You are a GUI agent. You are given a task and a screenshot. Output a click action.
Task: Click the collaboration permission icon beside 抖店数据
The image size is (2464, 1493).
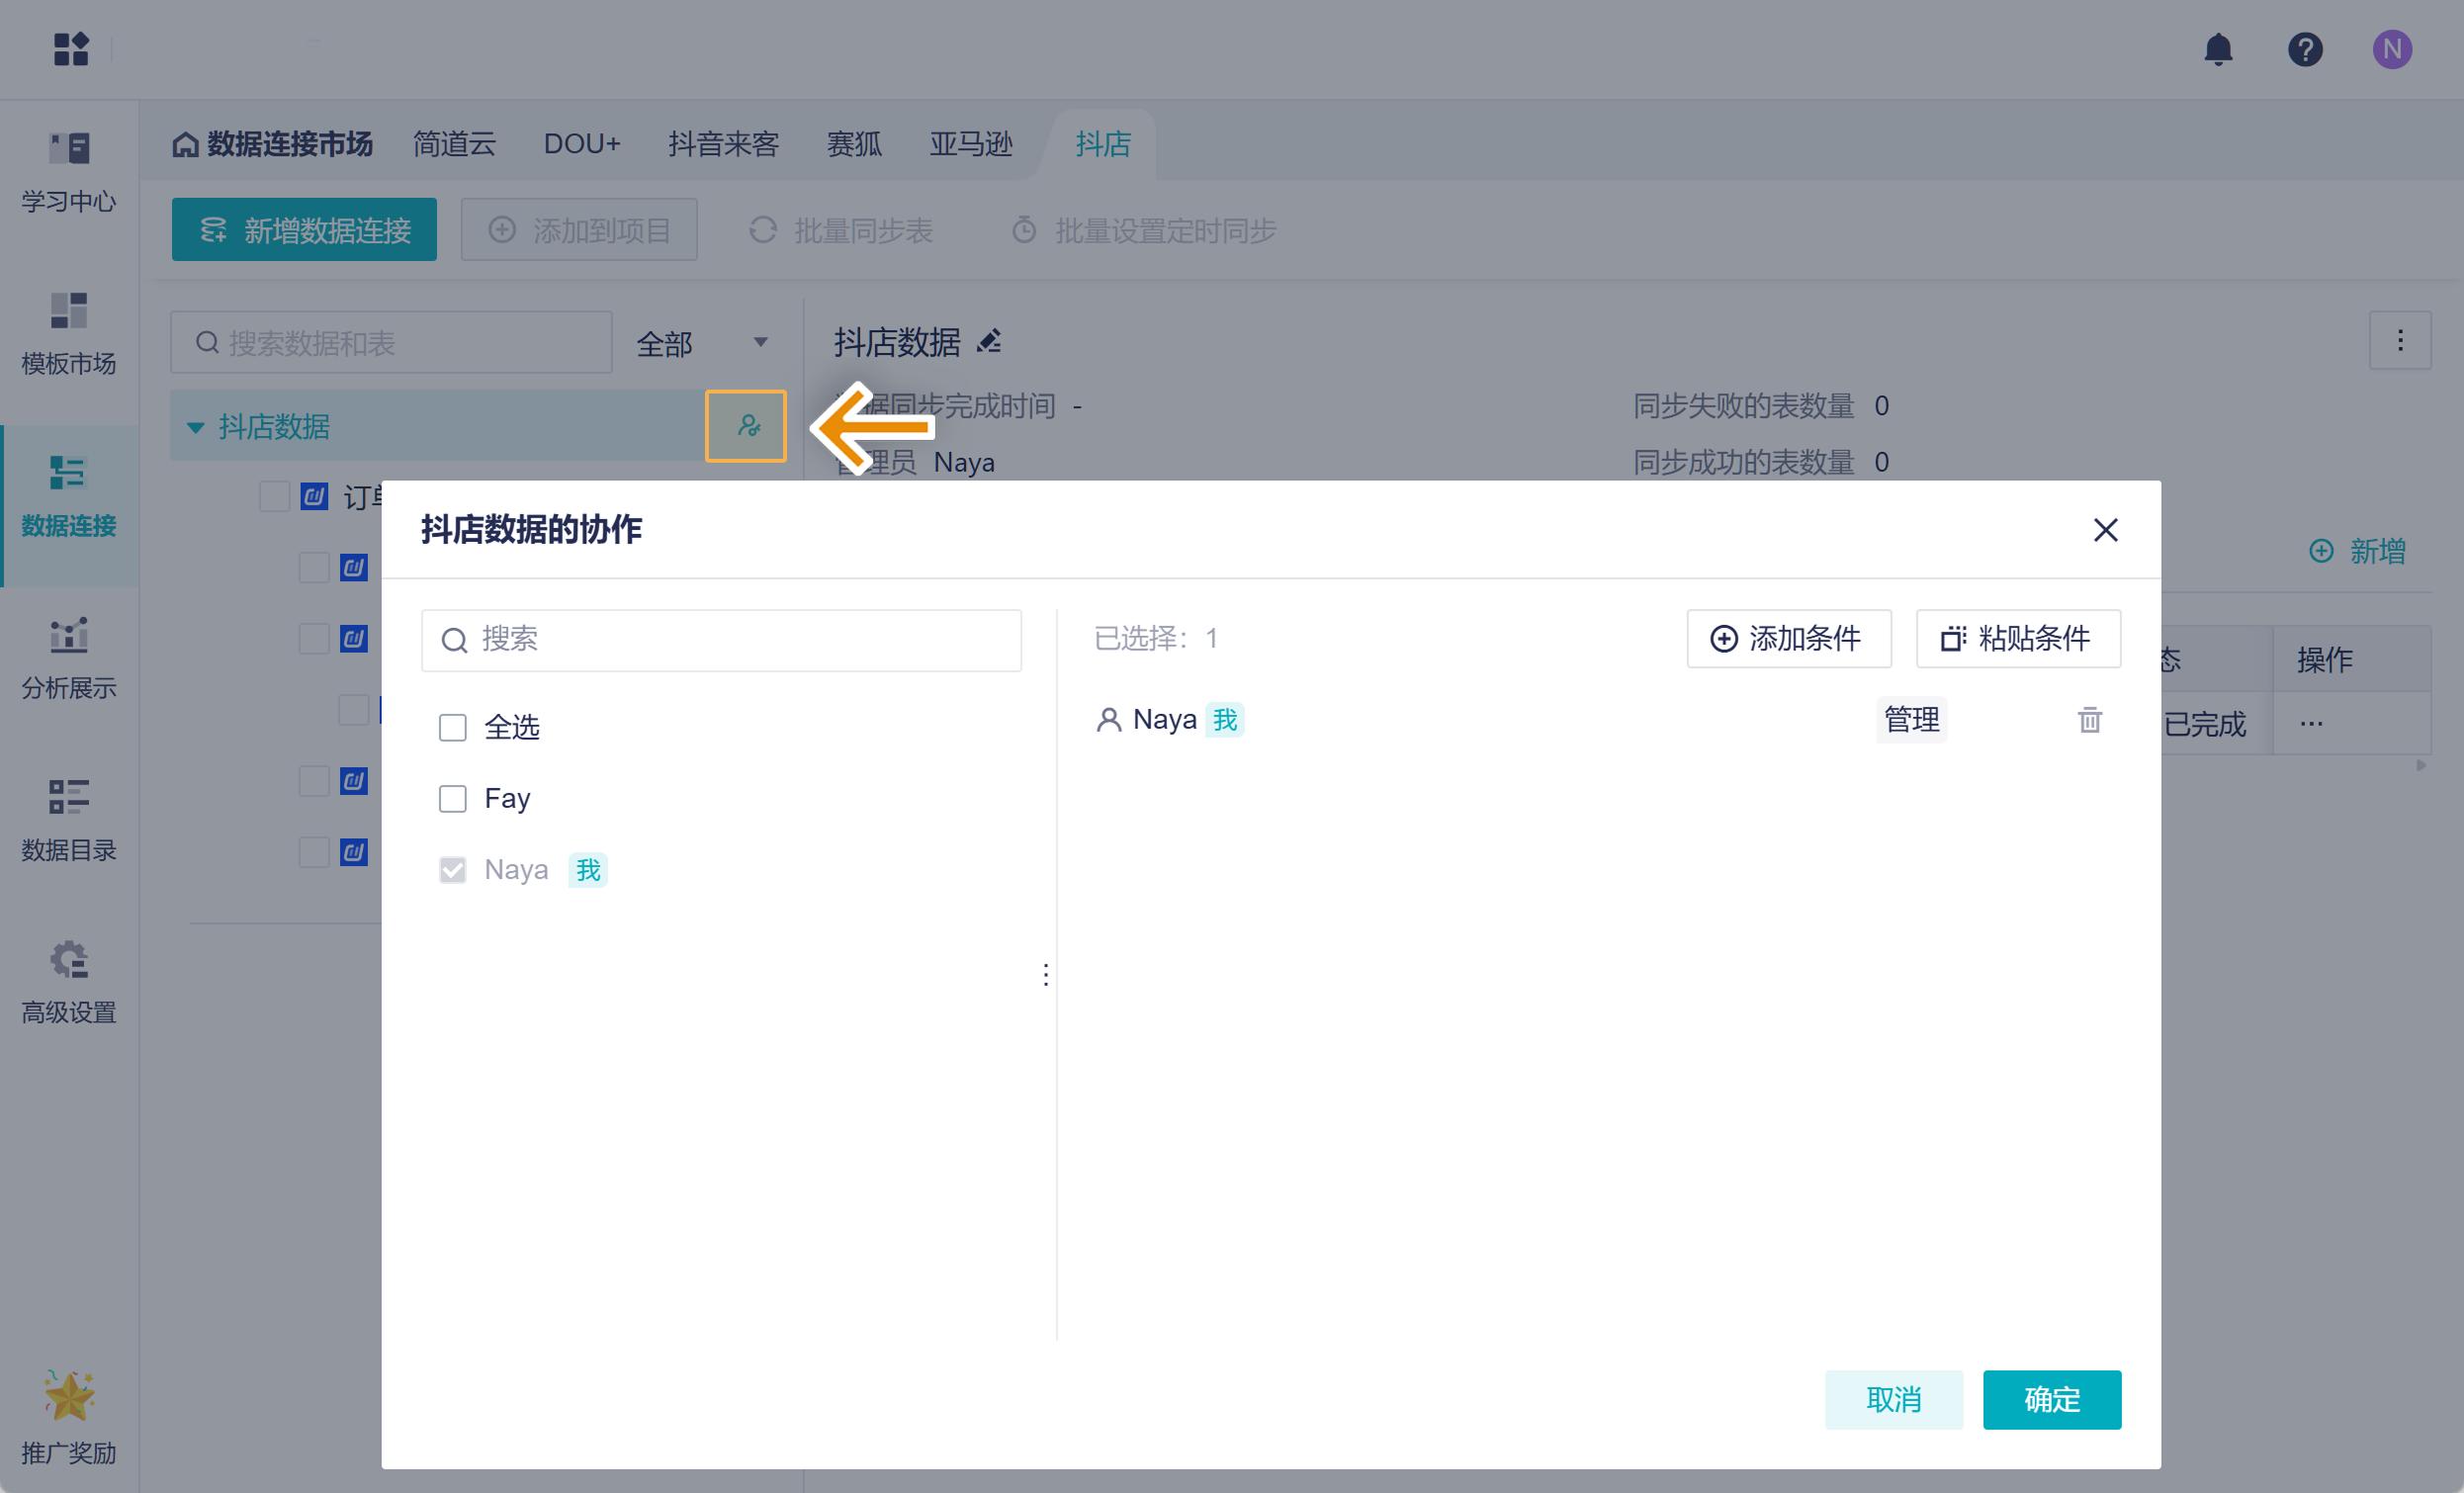click(x=746, y=426)
